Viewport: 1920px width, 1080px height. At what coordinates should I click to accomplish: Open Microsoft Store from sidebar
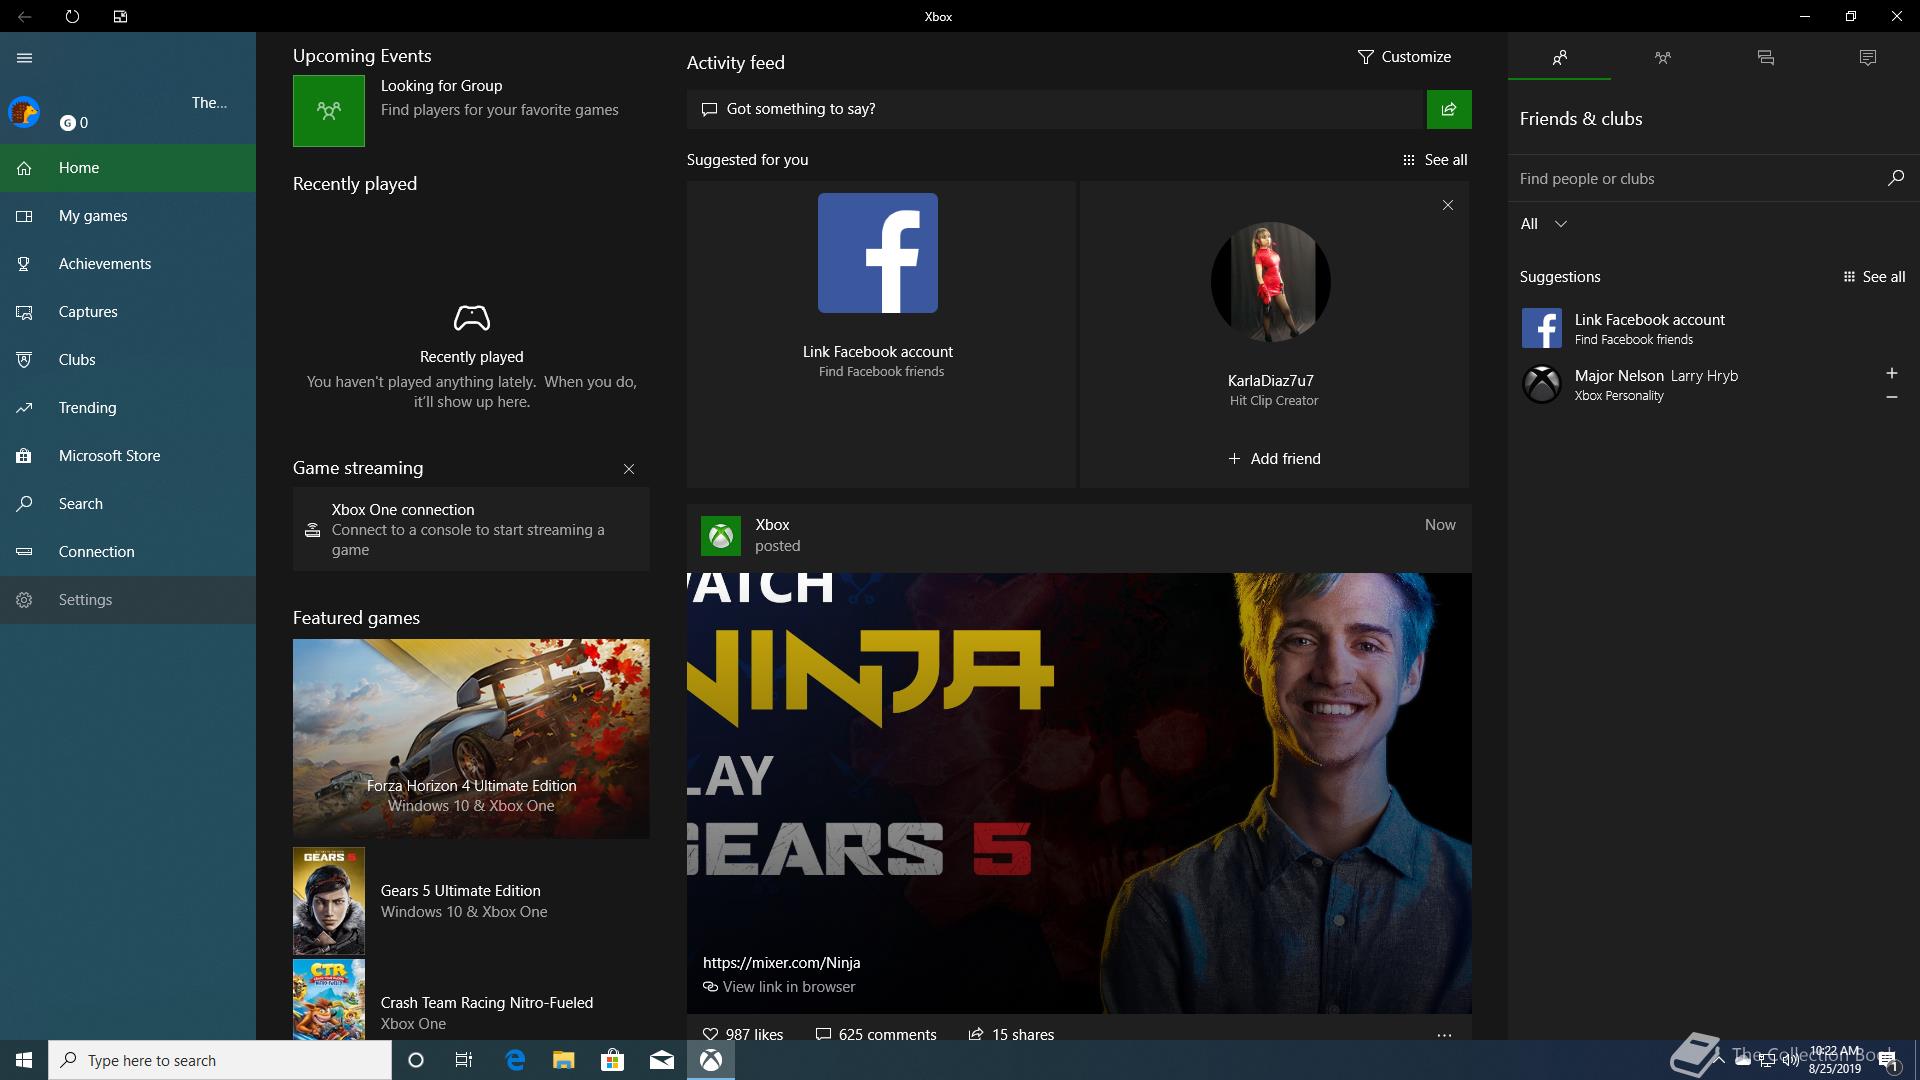(x=128, y=456)
